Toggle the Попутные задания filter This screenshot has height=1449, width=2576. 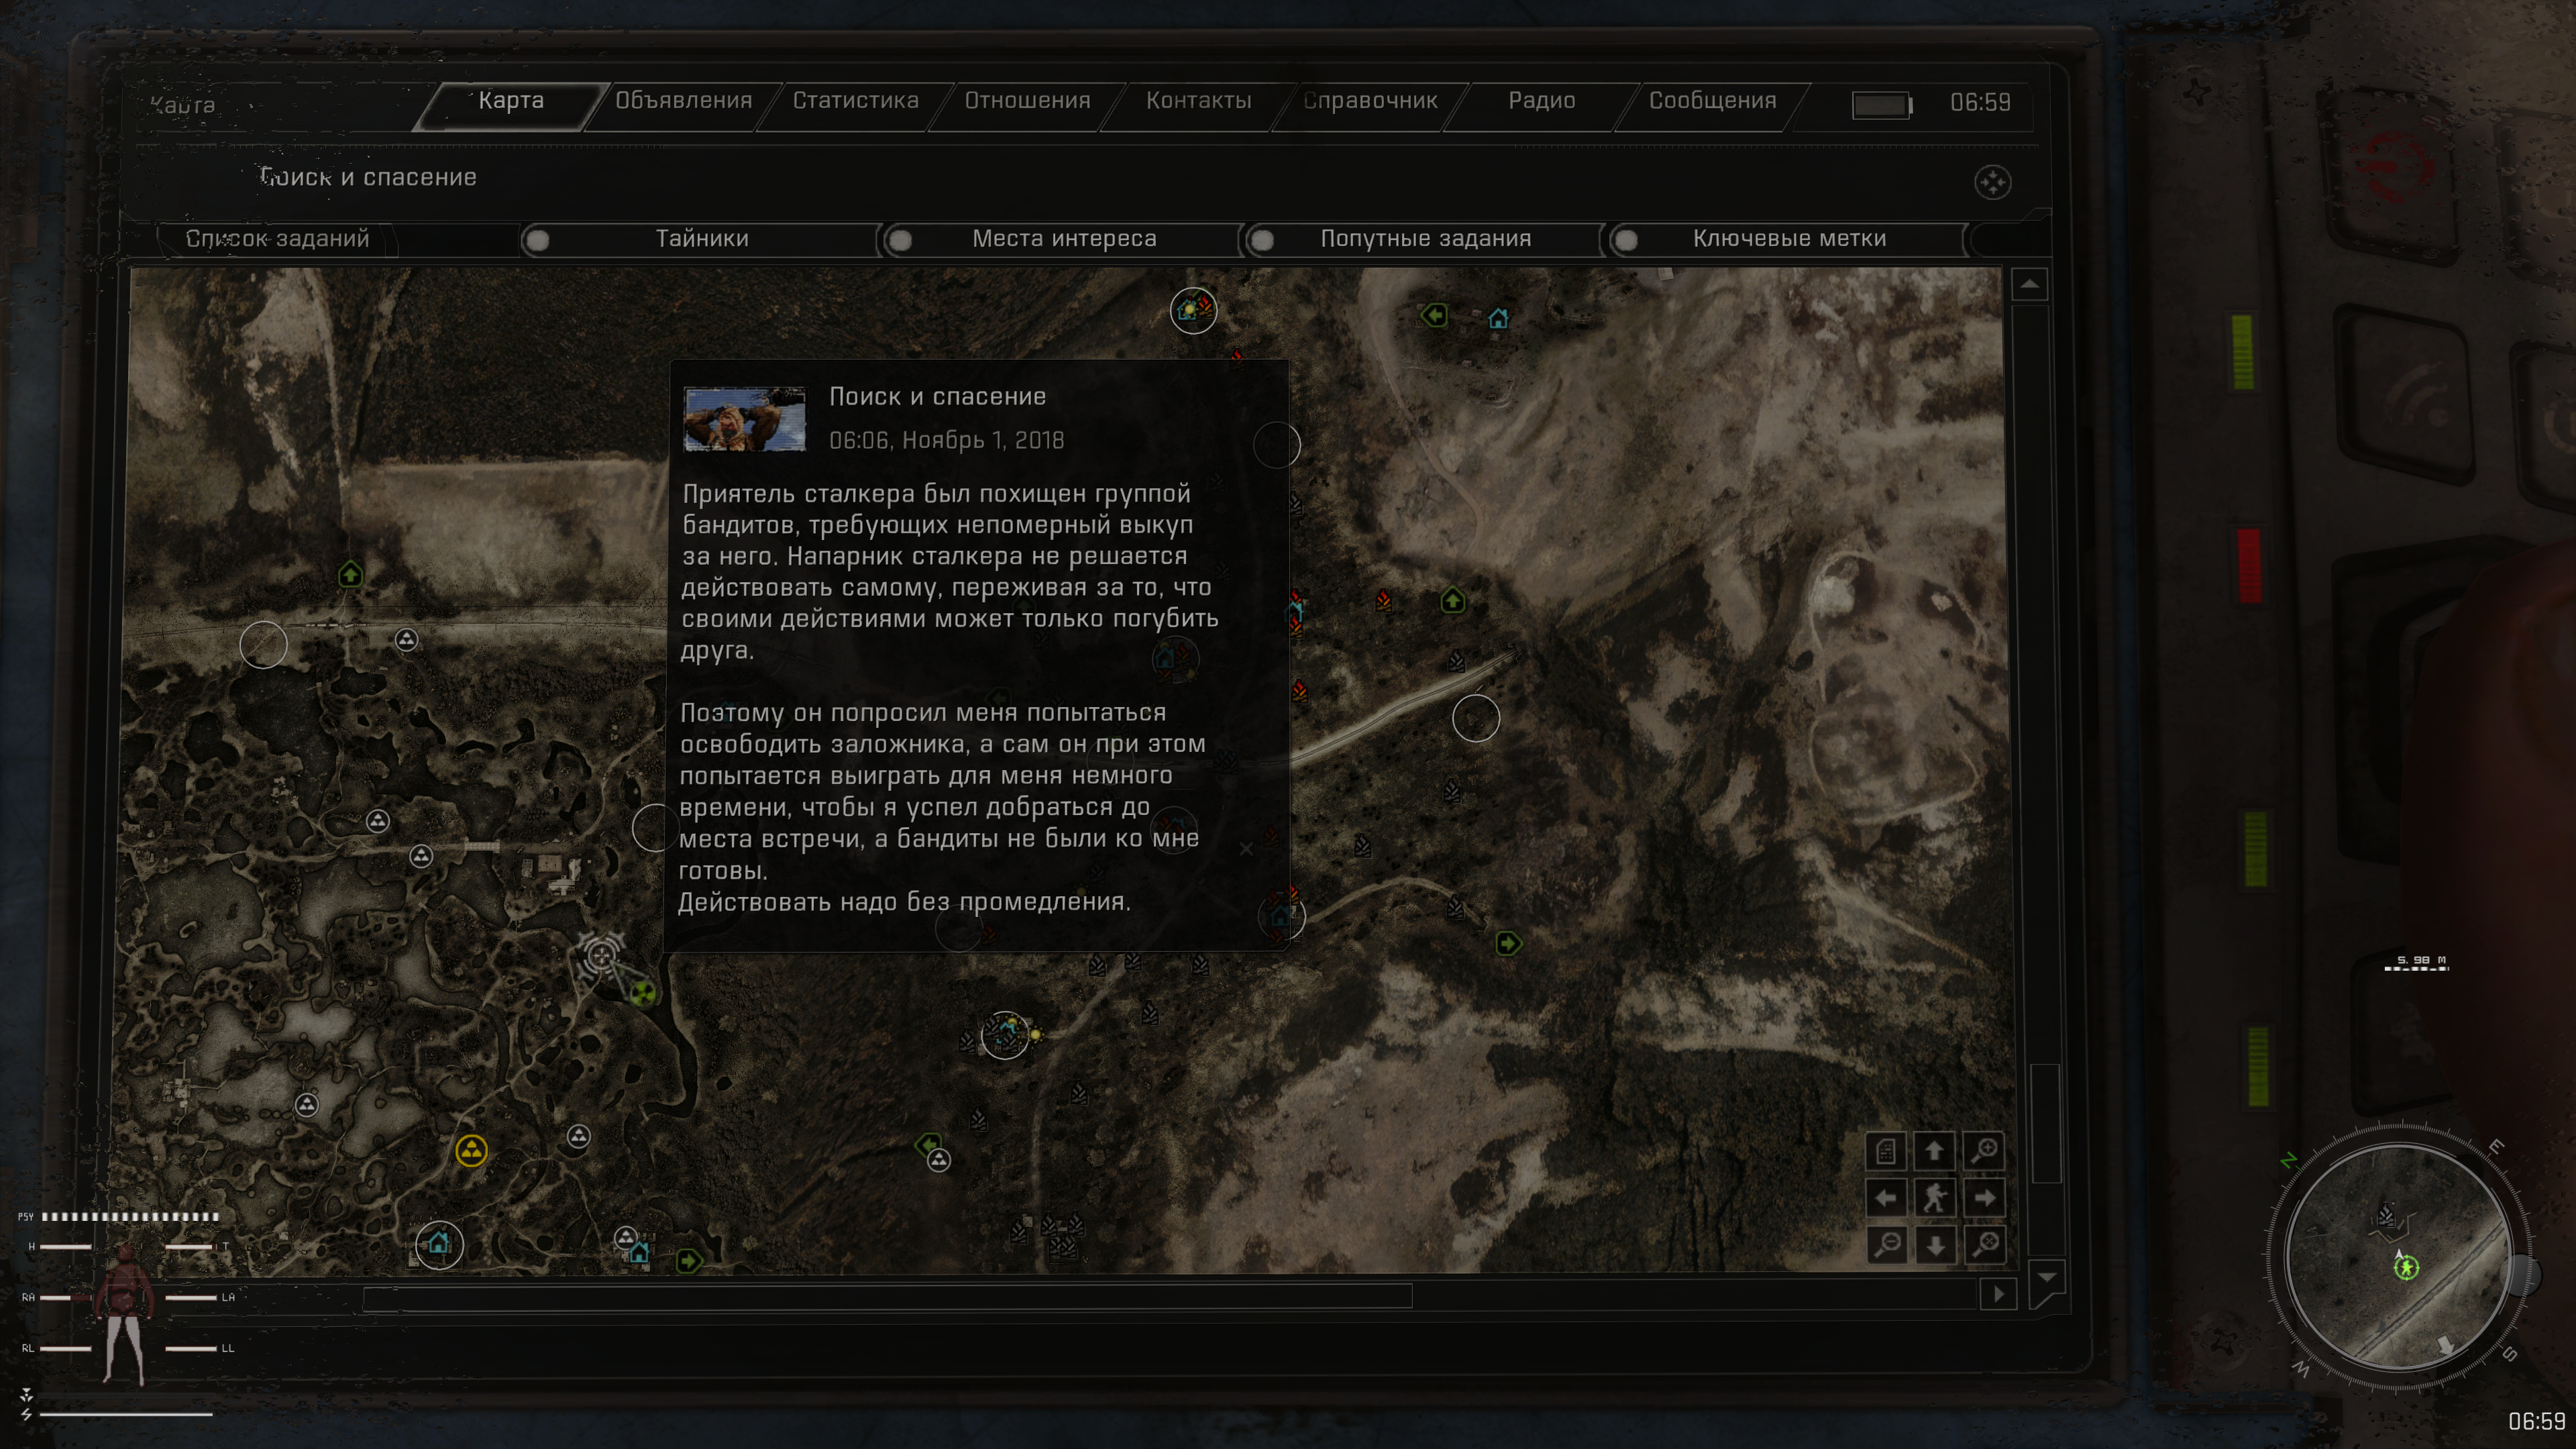click(1263, 240)
